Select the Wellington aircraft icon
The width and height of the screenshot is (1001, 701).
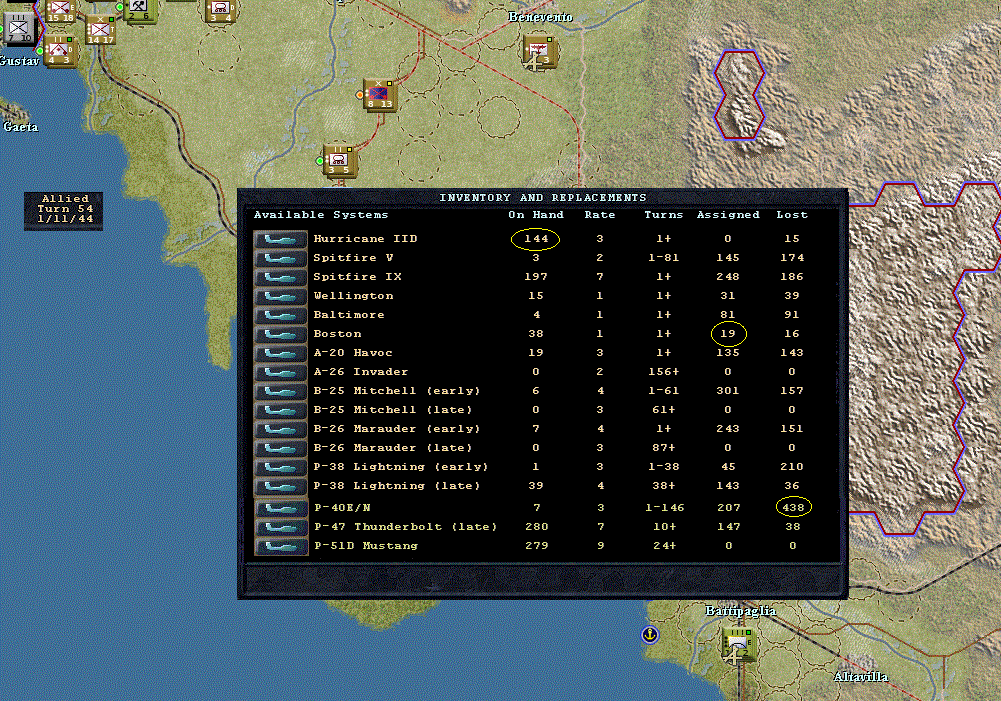point(281,296)
